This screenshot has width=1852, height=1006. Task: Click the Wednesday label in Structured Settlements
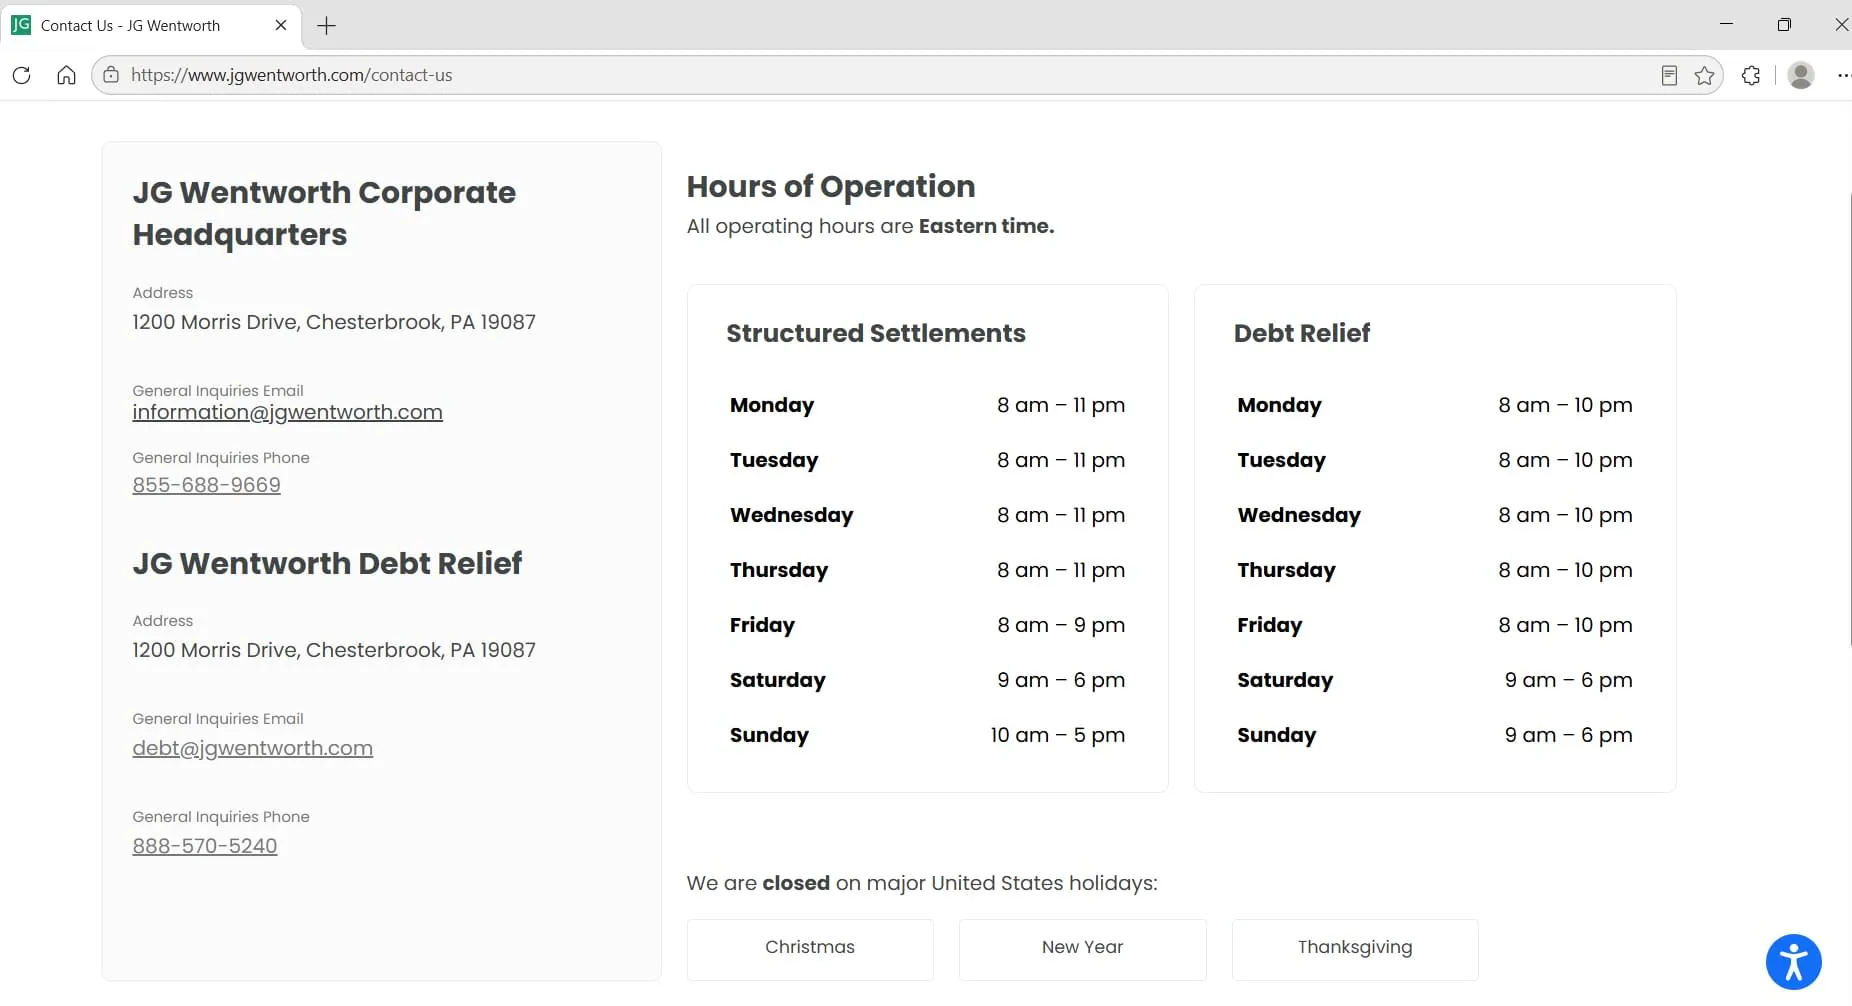[792, 515]
